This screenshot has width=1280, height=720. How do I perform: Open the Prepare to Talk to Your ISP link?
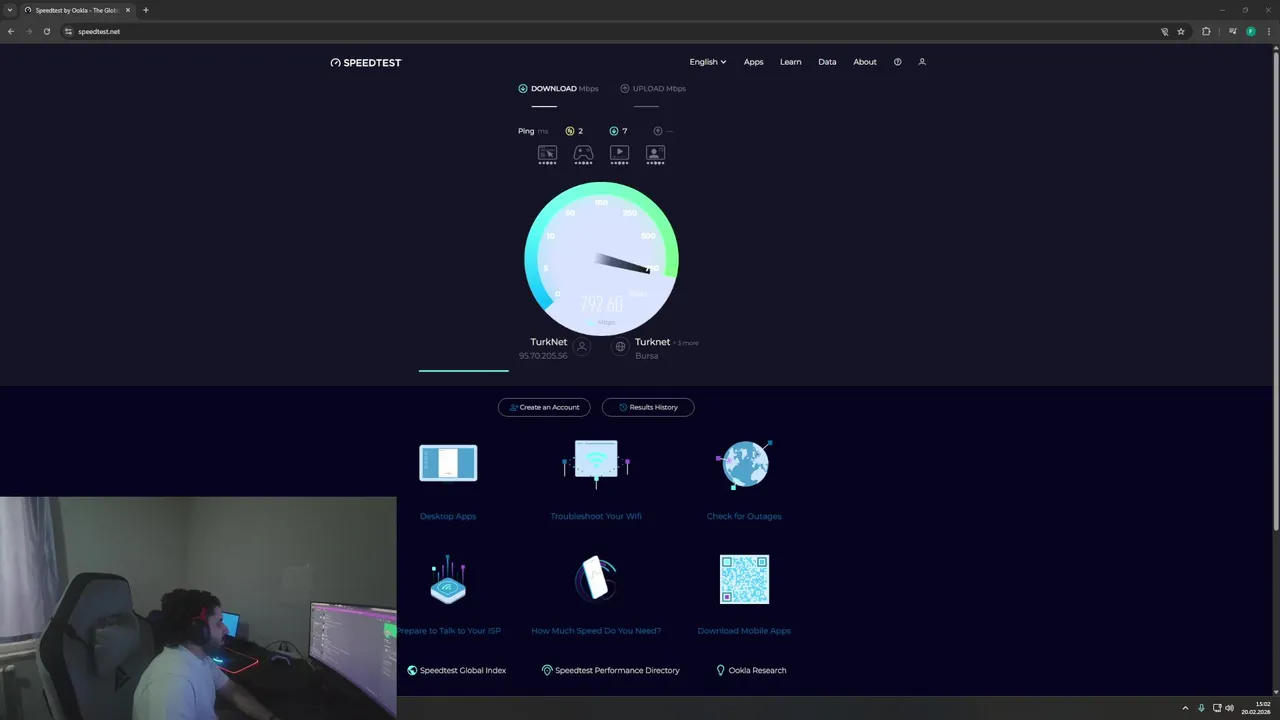tap(449, 631)
